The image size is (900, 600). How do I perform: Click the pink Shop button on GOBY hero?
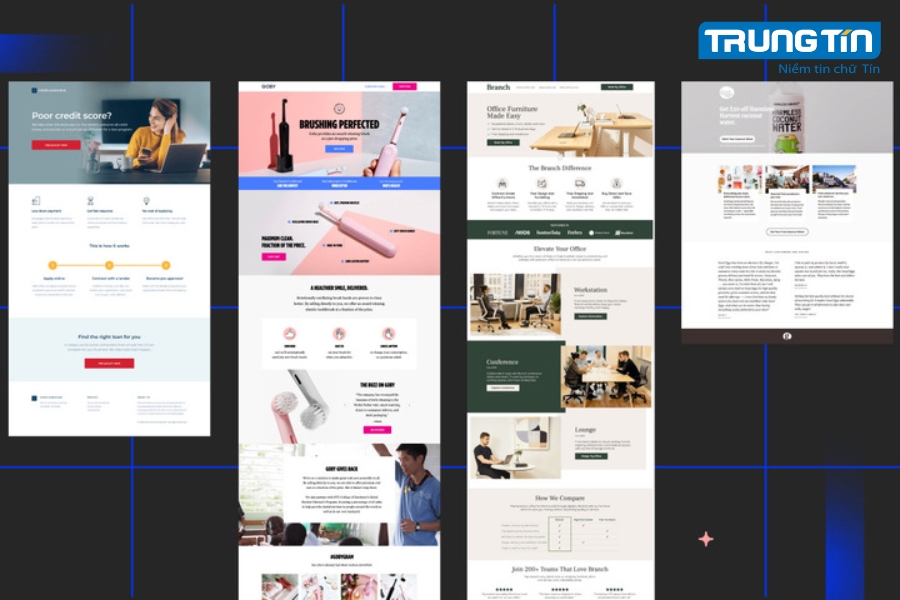point(405,85)
